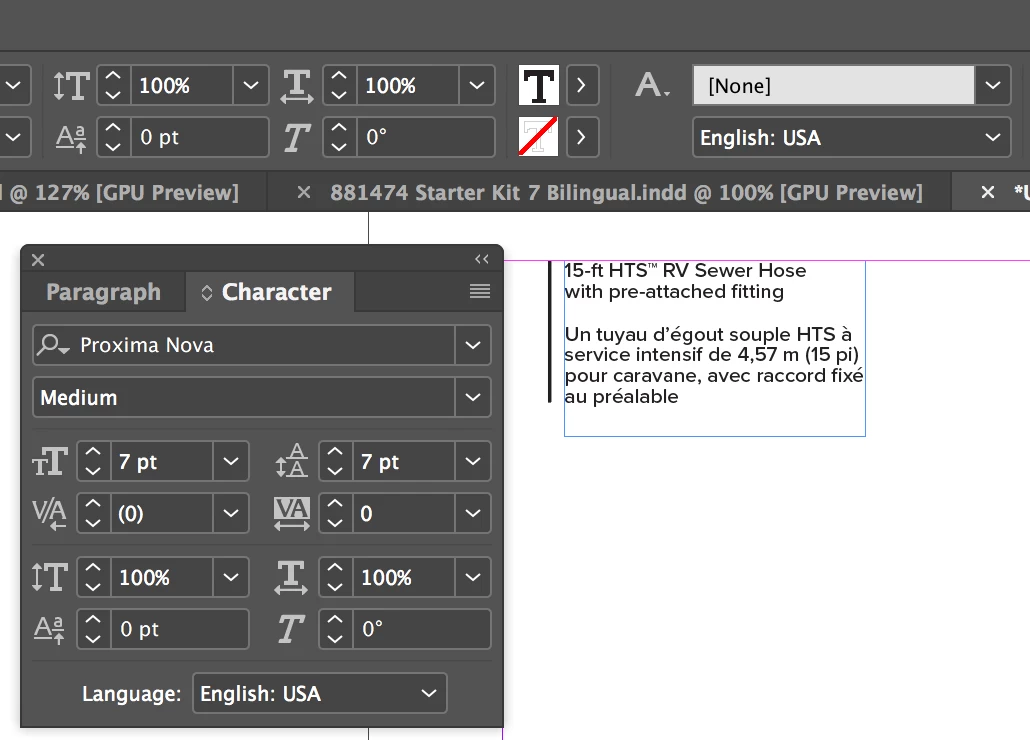Viewport: 1030px width, 740px height.
Task: Click the font size stepper arrows
Action: (x=93, y=462)
